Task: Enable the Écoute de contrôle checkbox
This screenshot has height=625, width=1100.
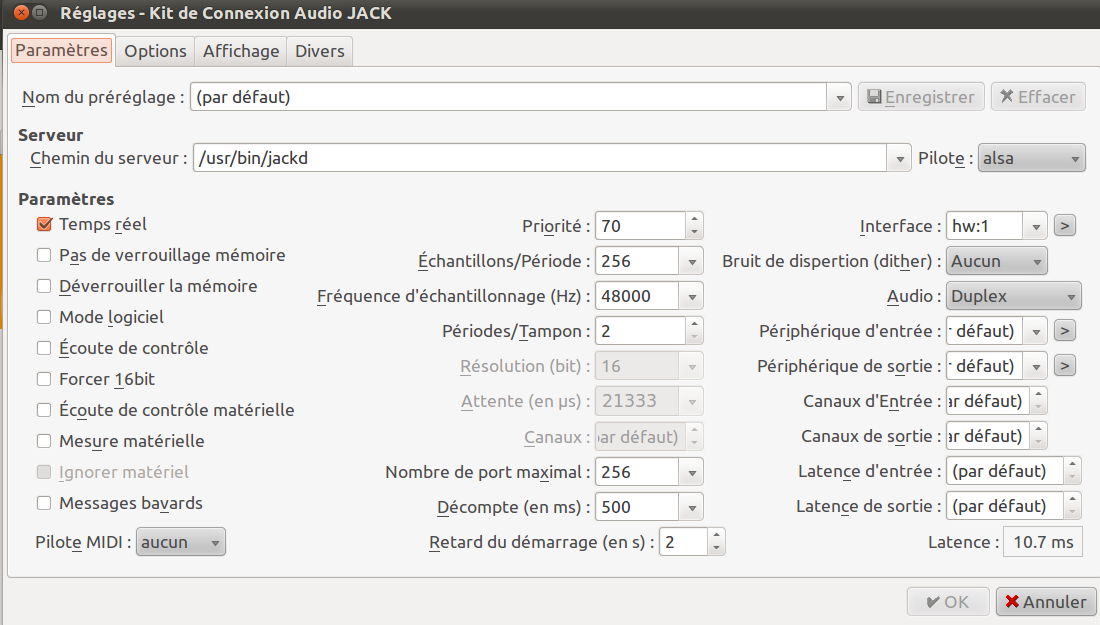Action: point(44,348)
